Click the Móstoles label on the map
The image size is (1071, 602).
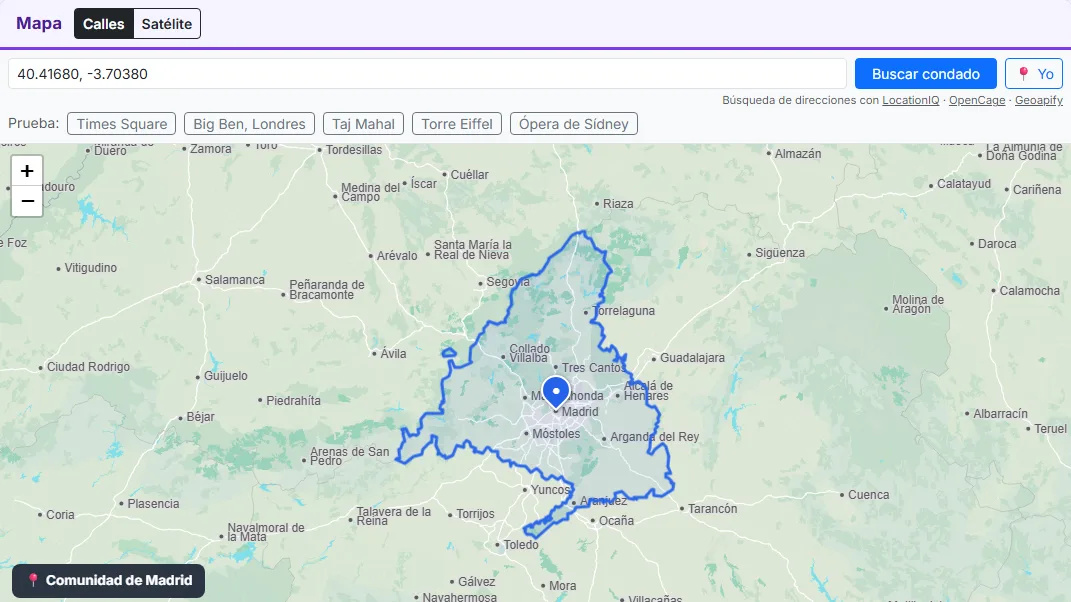click(556, 433)
